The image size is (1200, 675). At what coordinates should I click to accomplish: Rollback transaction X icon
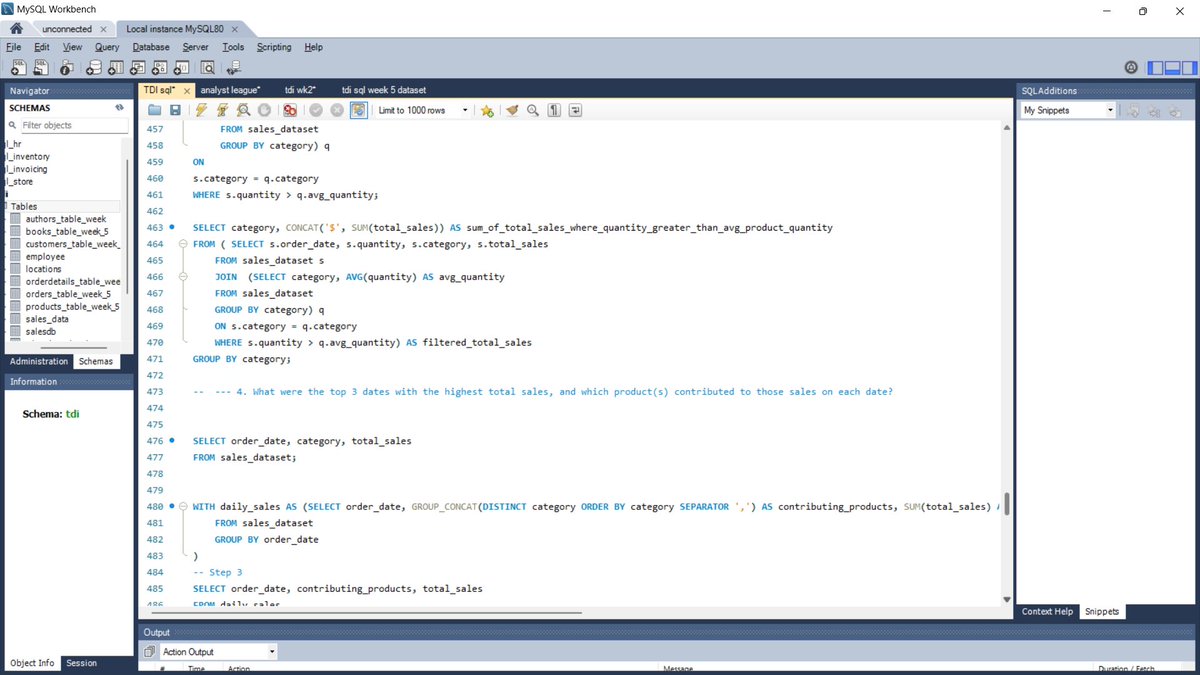337,110
